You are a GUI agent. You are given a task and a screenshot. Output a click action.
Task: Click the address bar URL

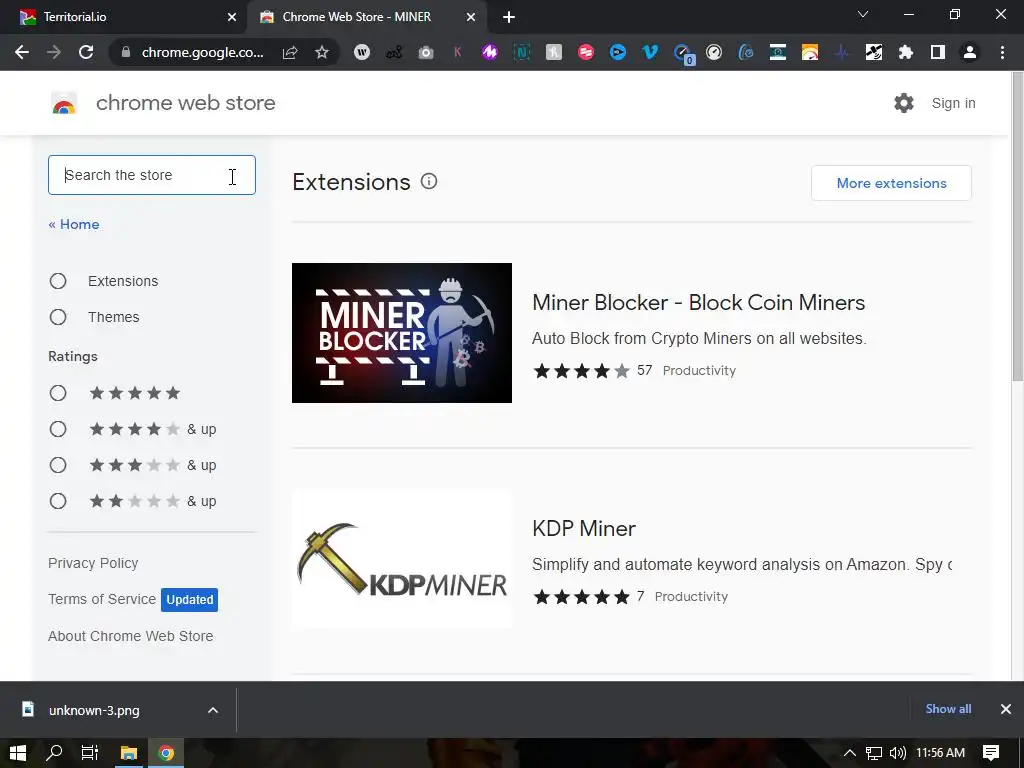coord(202,52)
